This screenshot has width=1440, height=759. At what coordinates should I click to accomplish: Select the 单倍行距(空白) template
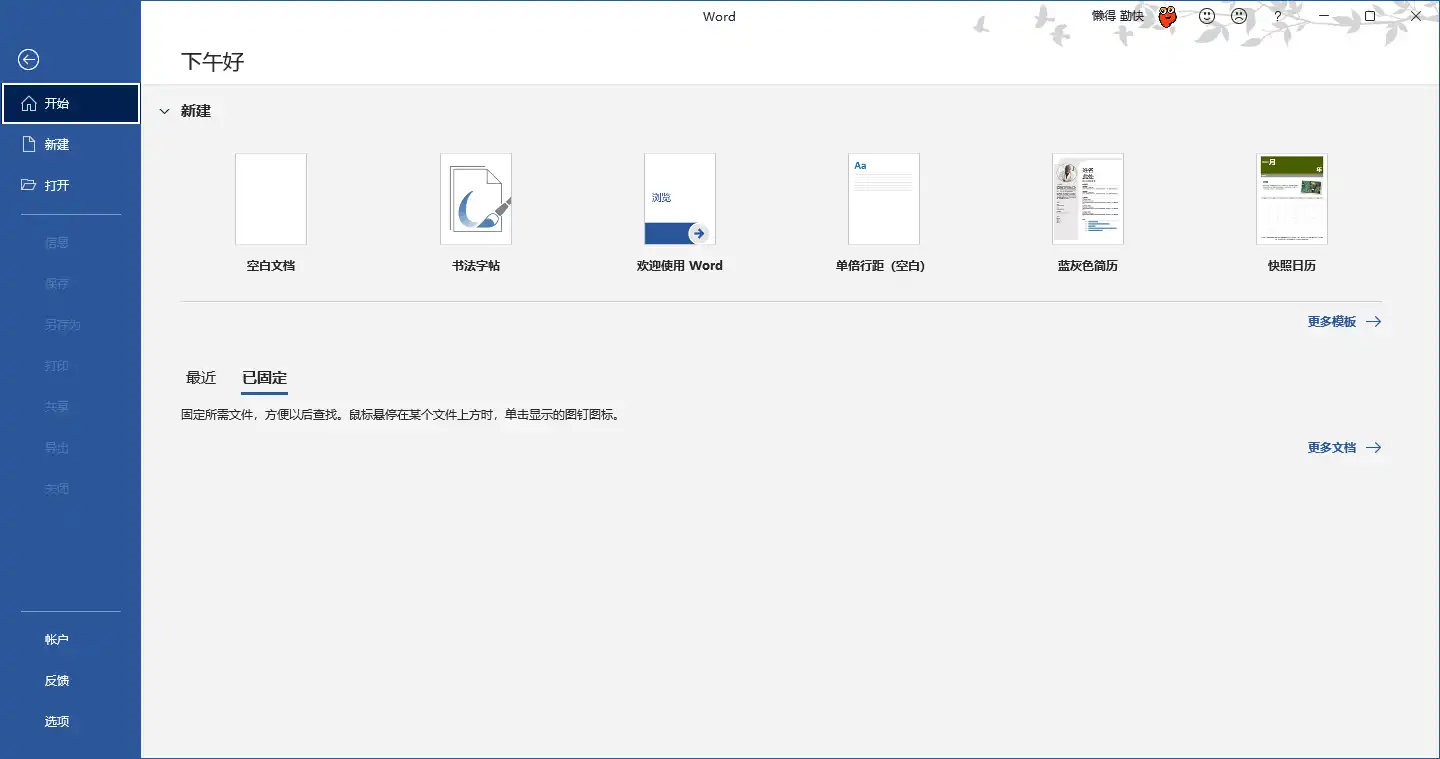(884, 199)
